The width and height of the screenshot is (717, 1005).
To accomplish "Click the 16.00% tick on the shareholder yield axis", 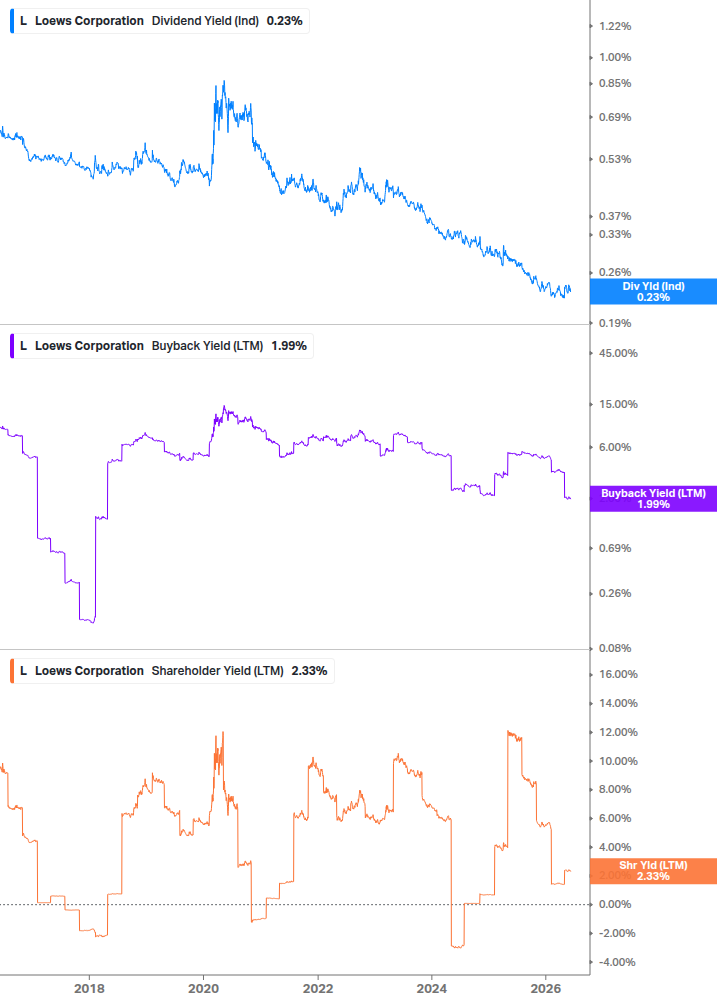I will click(x=618, y=674).
